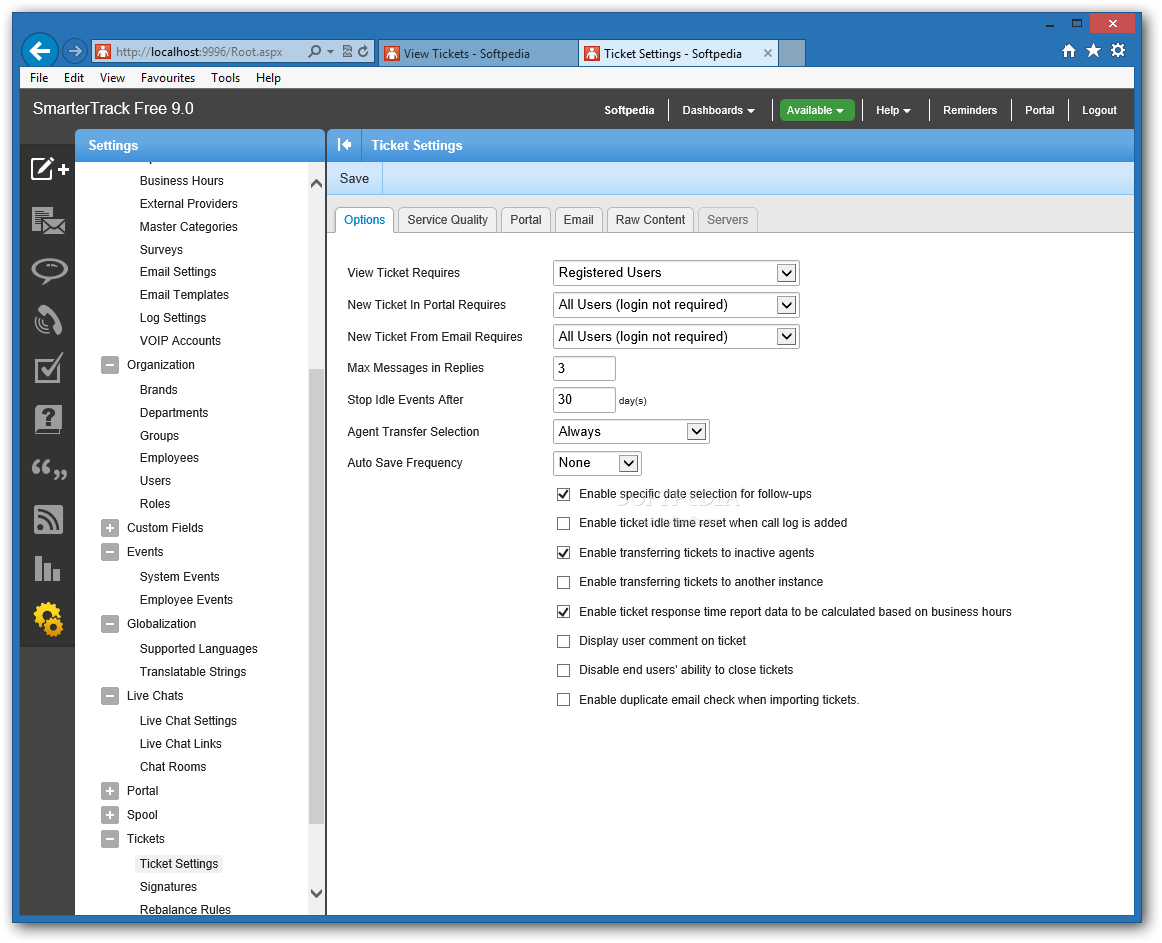Enable duplicate email check when importing tickets
Viewport: 1162px width, 943px height.
(x=563, y=700)
